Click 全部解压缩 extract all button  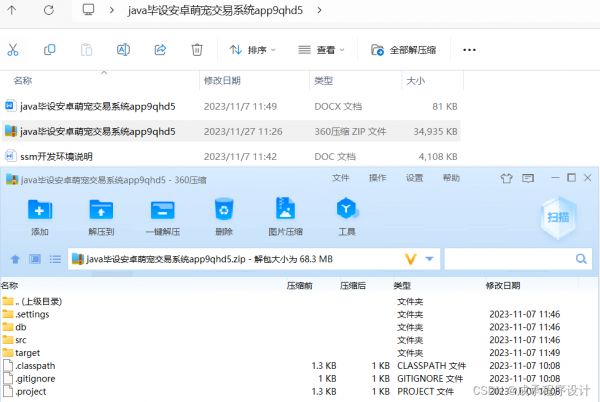tap(404, 50)
